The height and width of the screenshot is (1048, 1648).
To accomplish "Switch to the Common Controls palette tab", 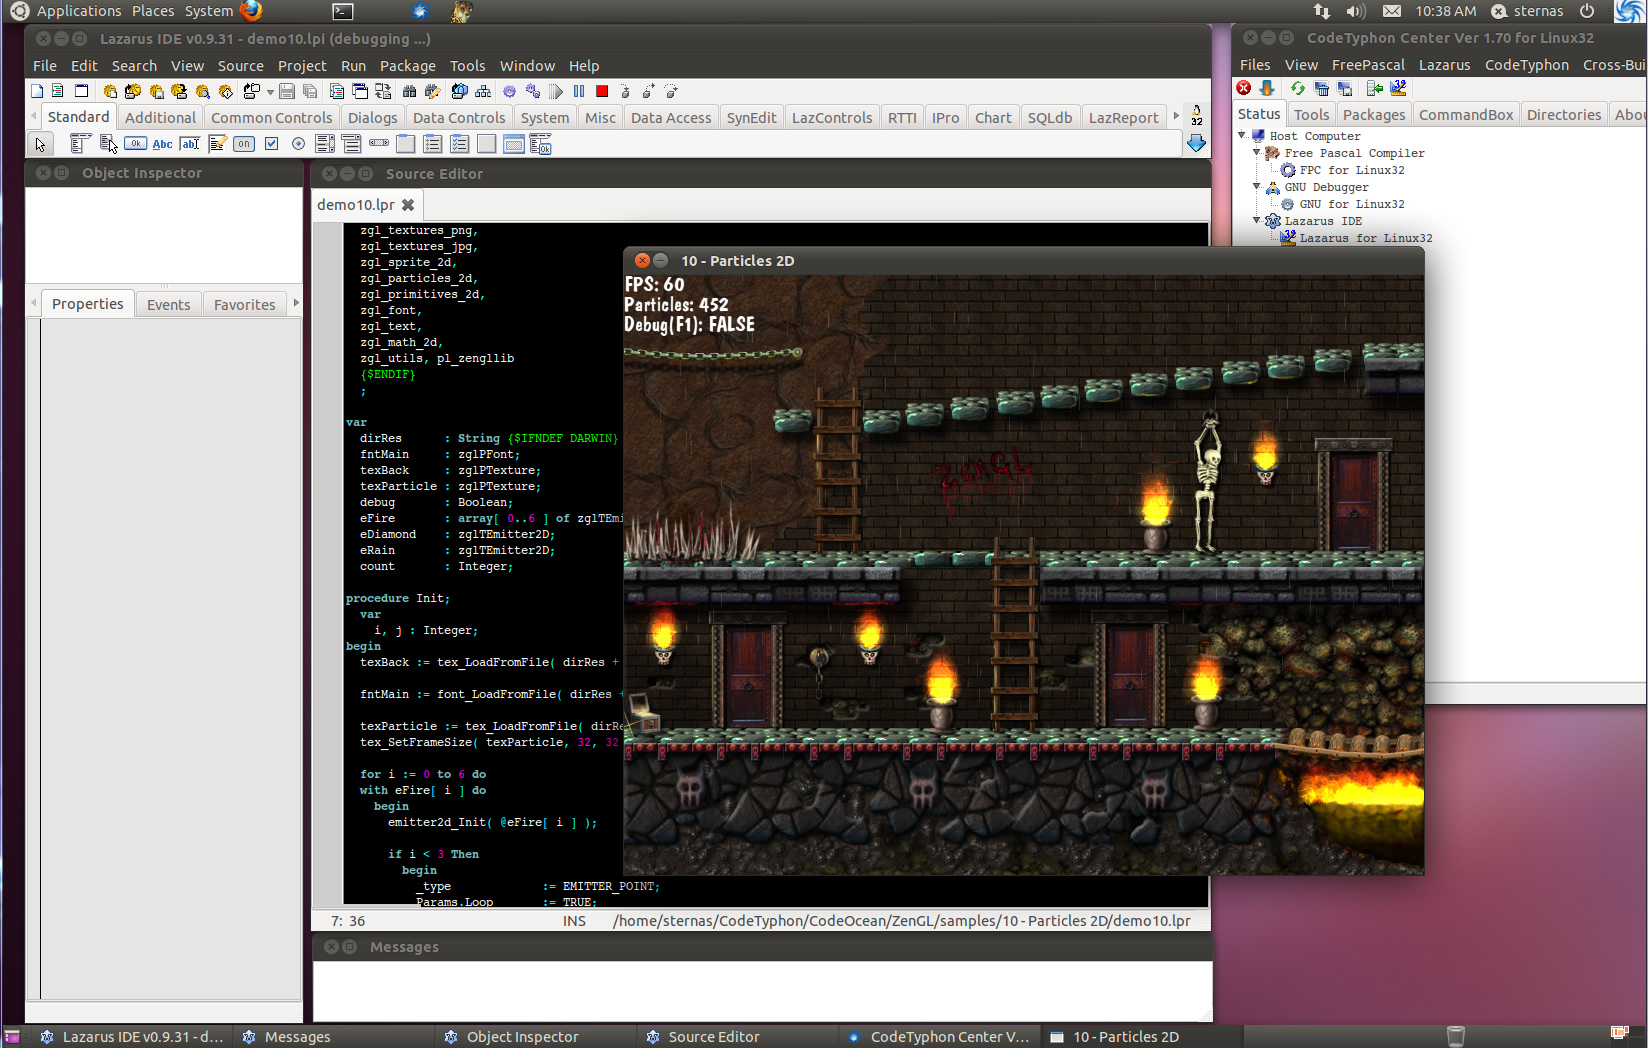I will [271, 117].
